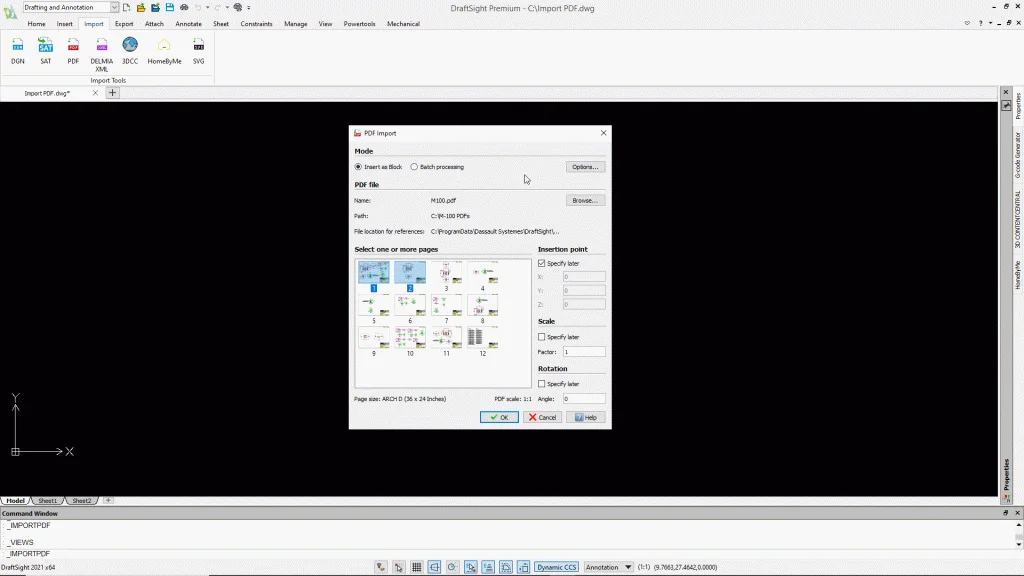Screen dimensions: 1024x576
Task: Expand the Annotation scale dropdown
Action: [609, 567]
